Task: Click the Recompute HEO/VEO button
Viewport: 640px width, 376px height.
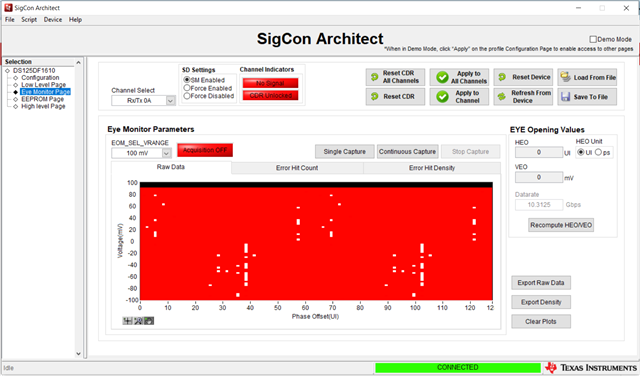Action: point(561,225)
